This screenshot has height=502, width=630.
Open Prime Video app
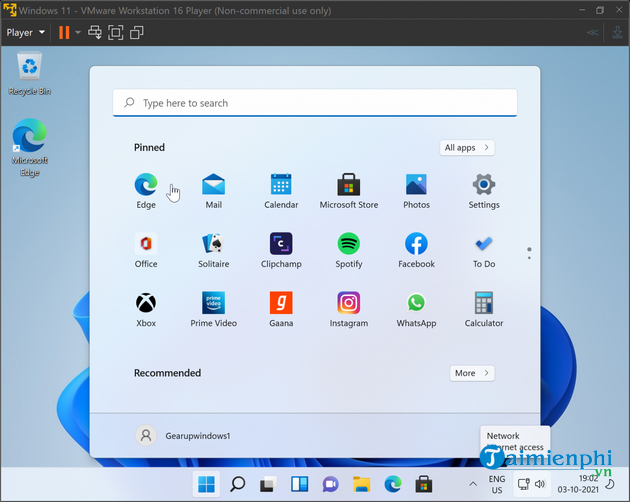click(x=213, y=309)
